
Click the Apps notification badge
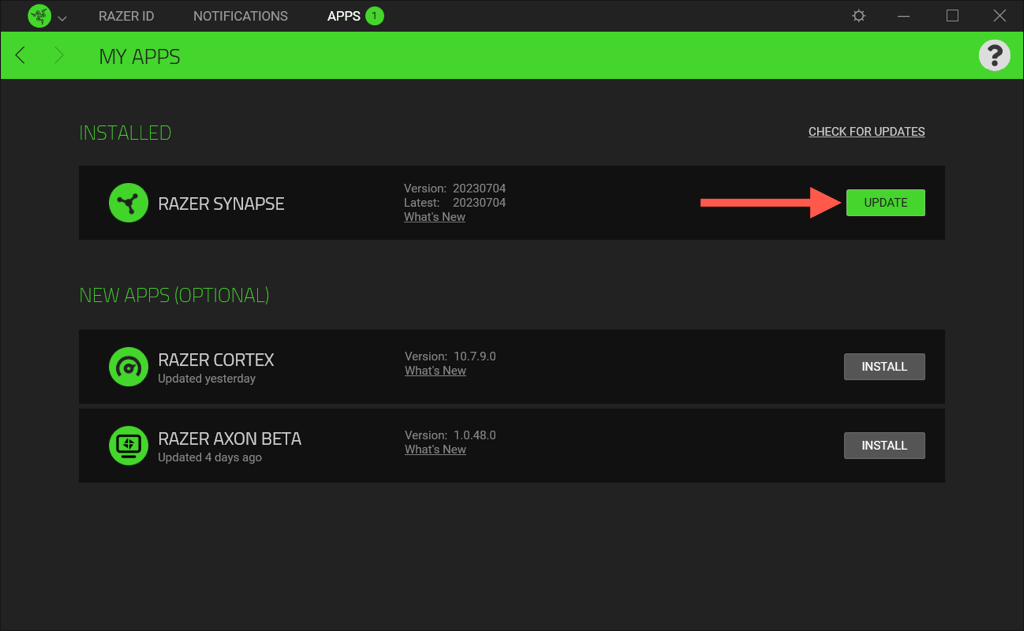[x=375, y=16]
